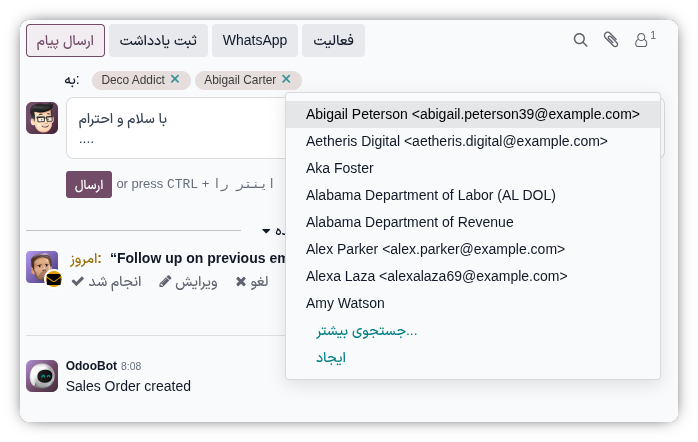Click the paperclip attachments icon
Viewport: 698px width, 442px height.
[x=611, y=40]
